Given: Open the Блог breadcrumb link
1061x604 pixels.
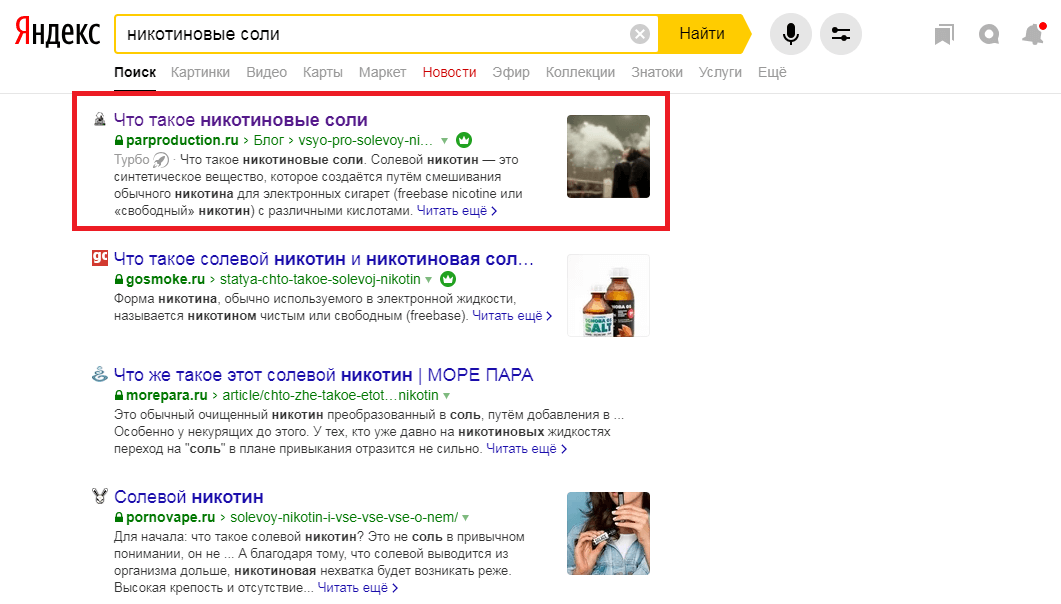Looking at the screenshot, I should click(x=269, y=140).
